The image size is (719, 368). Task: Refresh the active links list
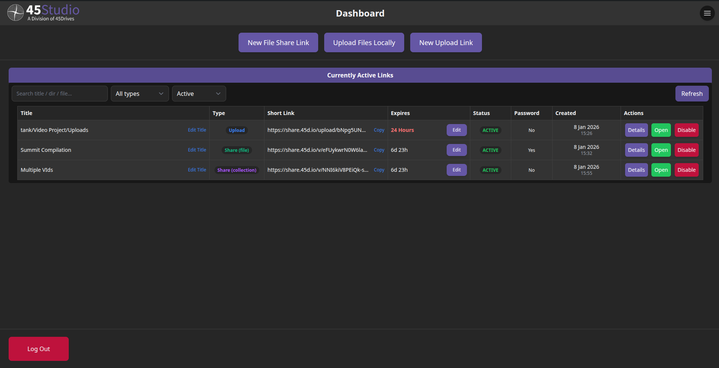[691, 93]
